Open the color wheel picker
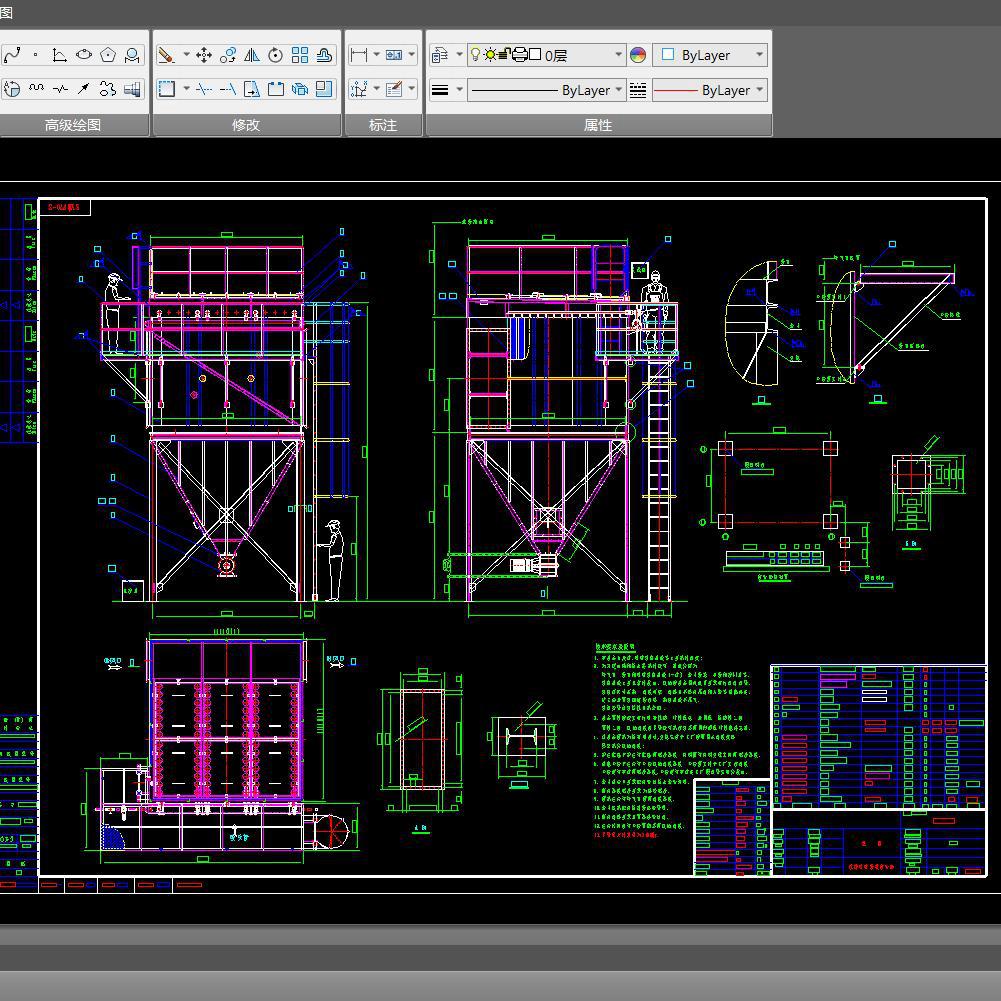The width and height of the screenshot is (1001, 1001). click(638, 55)
